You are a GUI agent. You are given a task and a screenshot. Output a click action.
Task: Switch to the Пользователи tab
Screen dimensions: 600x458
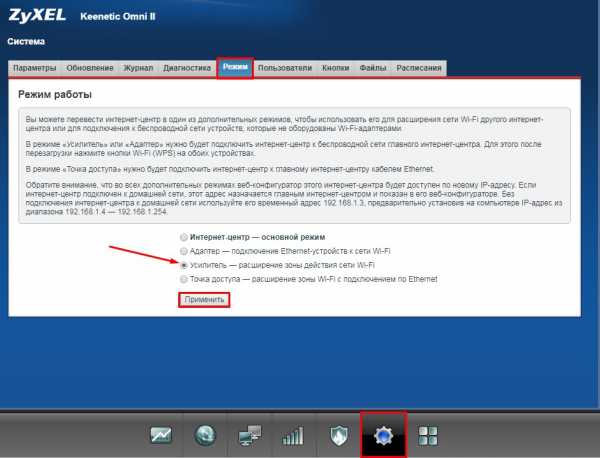[285, 68]
